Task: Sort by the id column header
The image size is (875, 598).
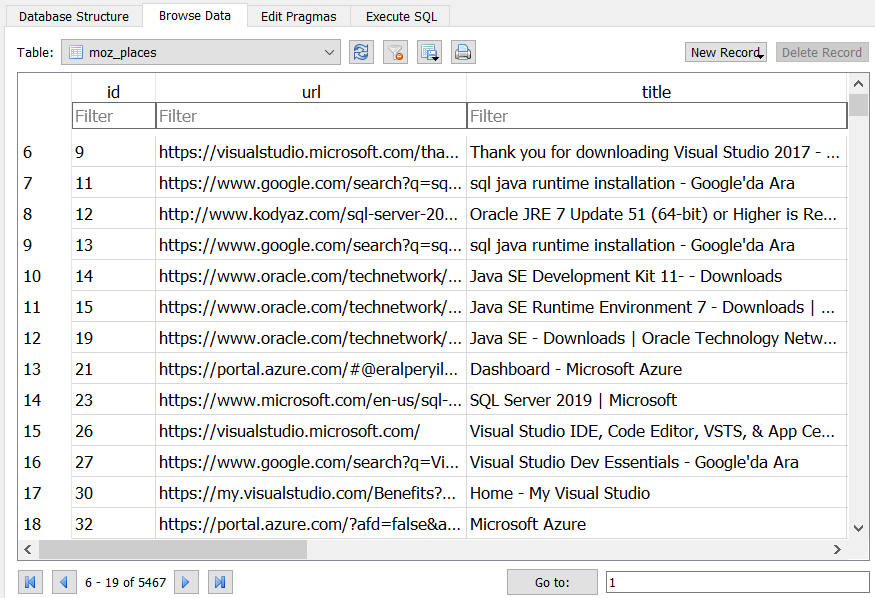Action: pyautogui.click(x=114, y=91)
